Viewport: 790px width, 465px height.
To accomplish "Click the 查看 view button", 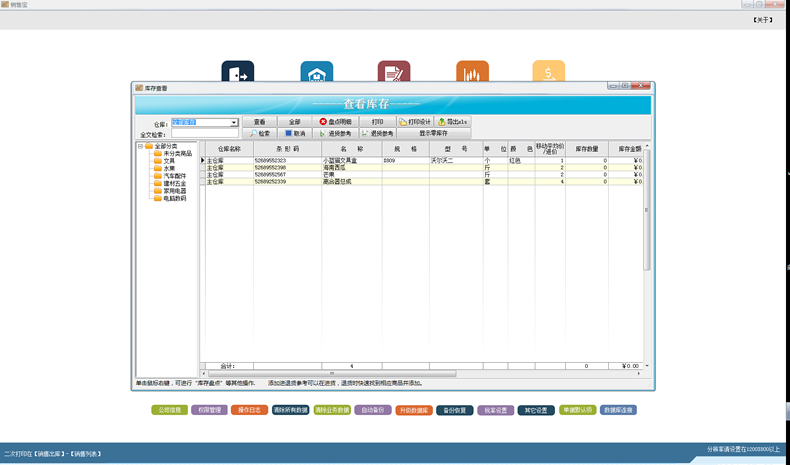I will [x=259, y=122].
